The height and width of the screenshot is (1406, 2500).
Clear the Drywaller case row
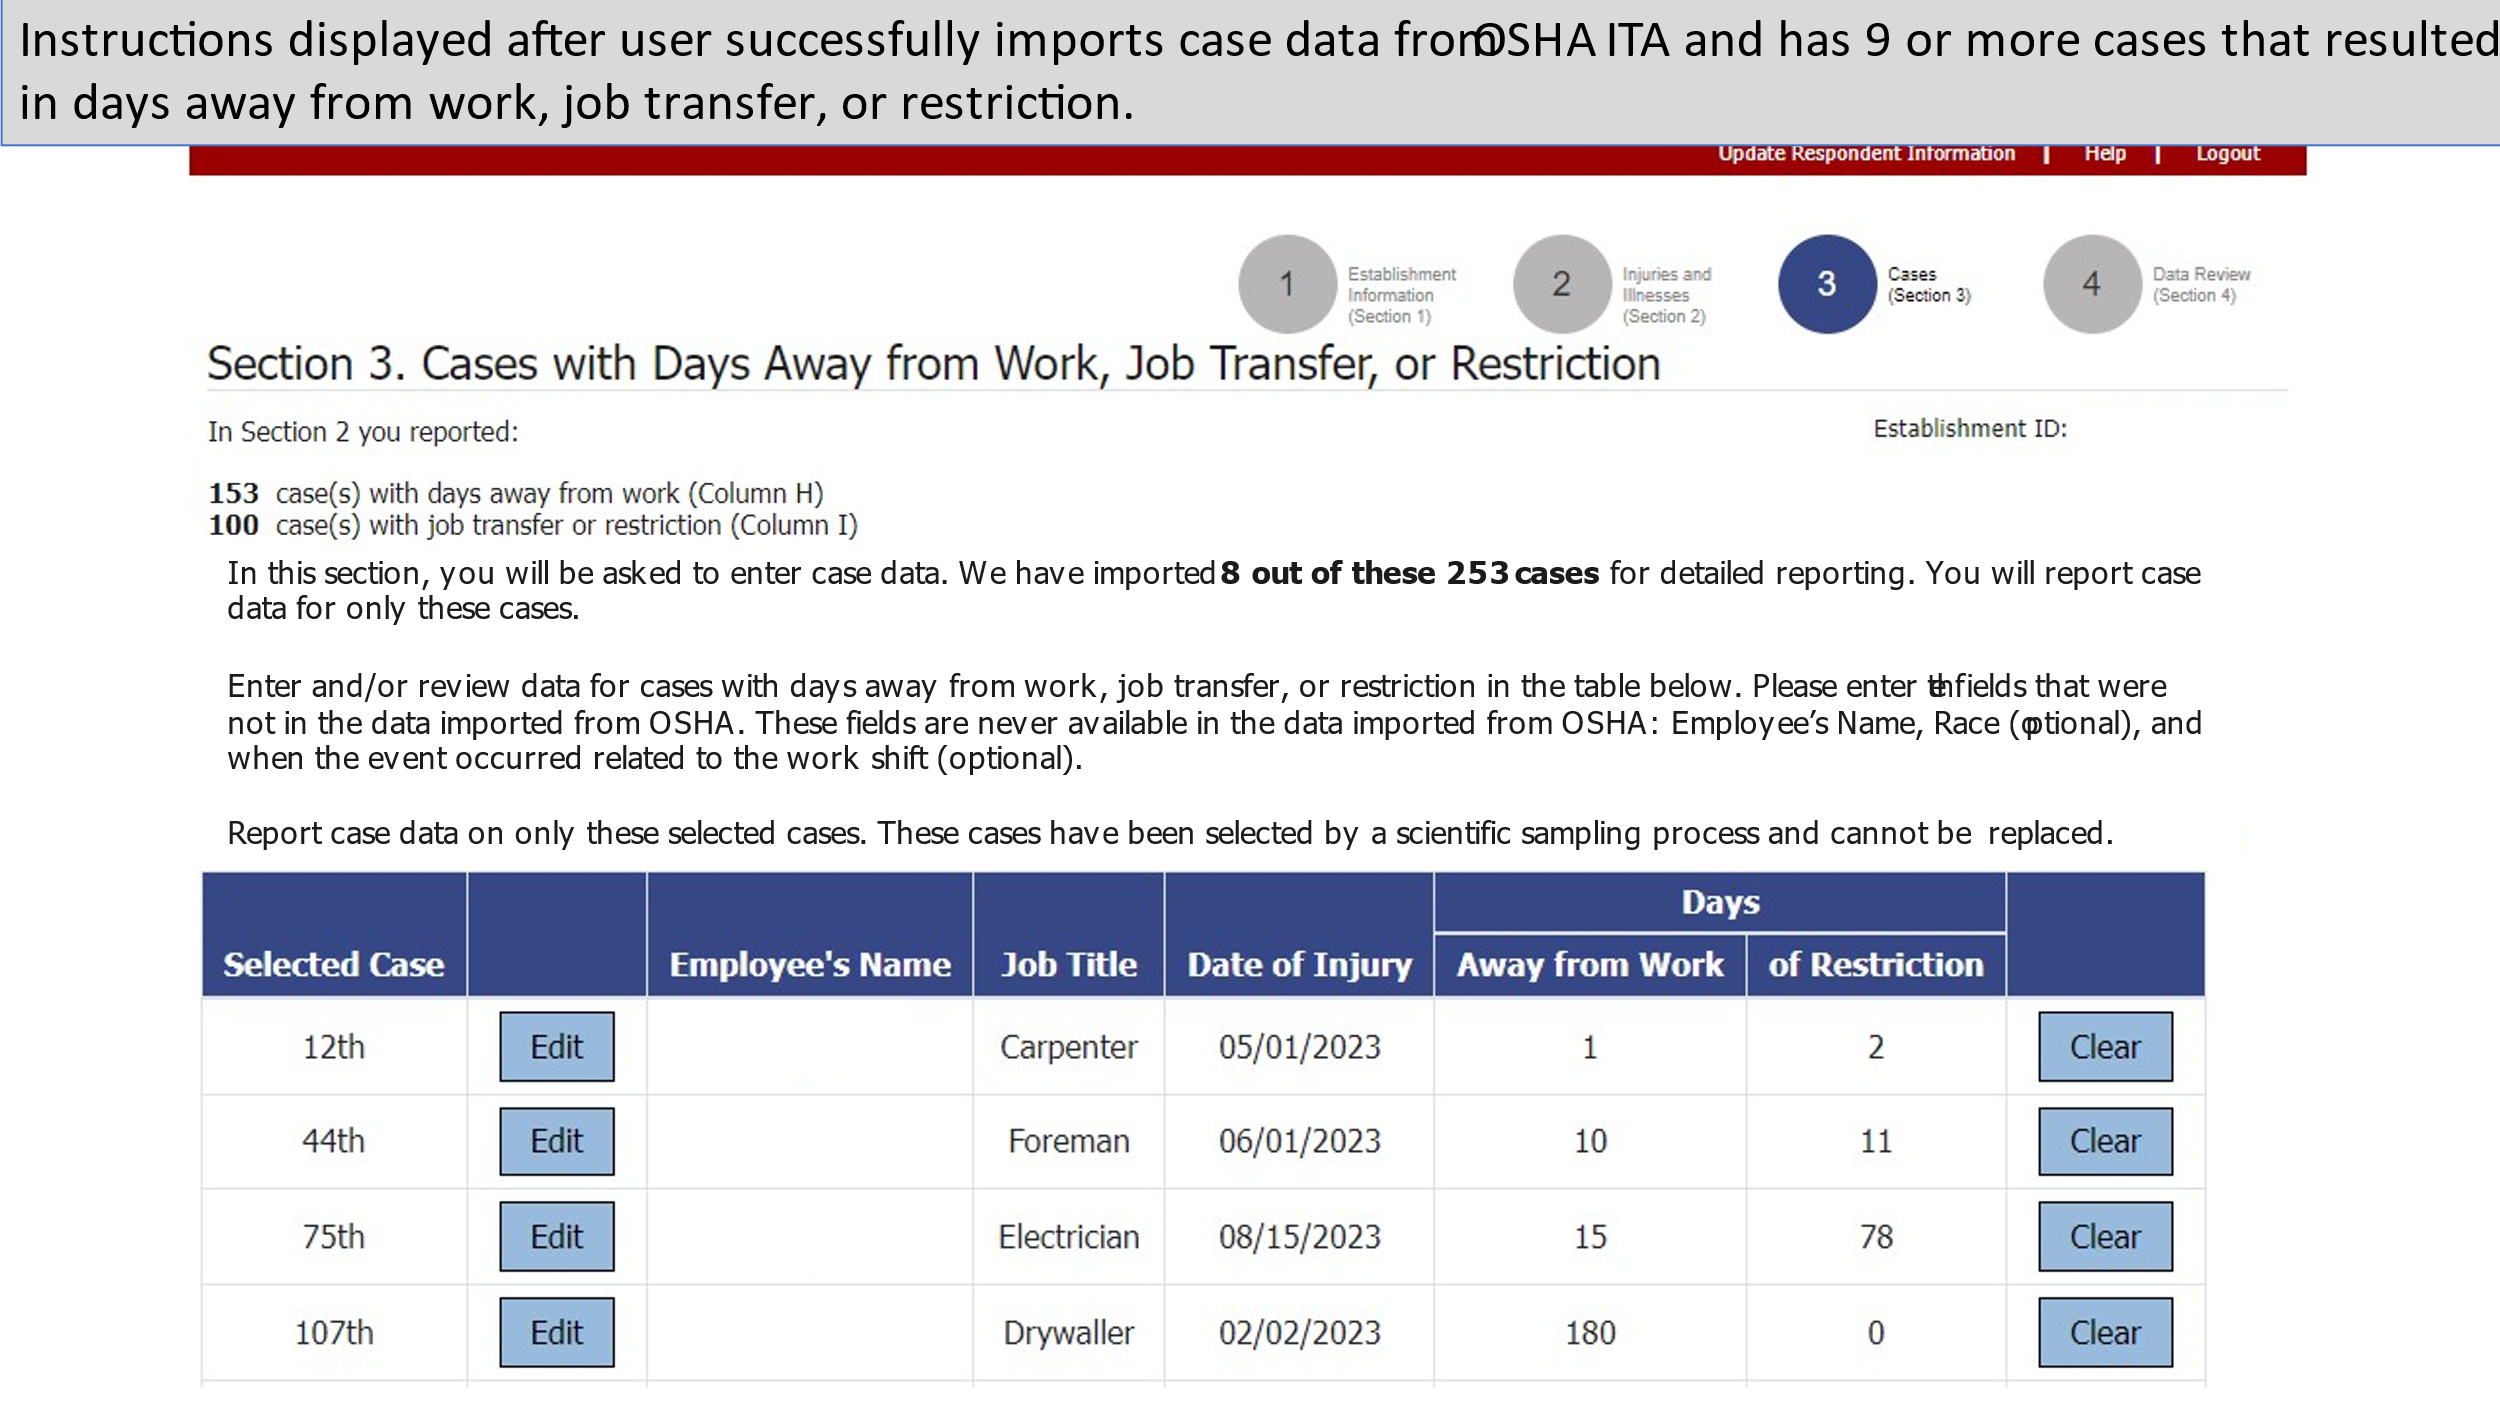(2104, 1332)
